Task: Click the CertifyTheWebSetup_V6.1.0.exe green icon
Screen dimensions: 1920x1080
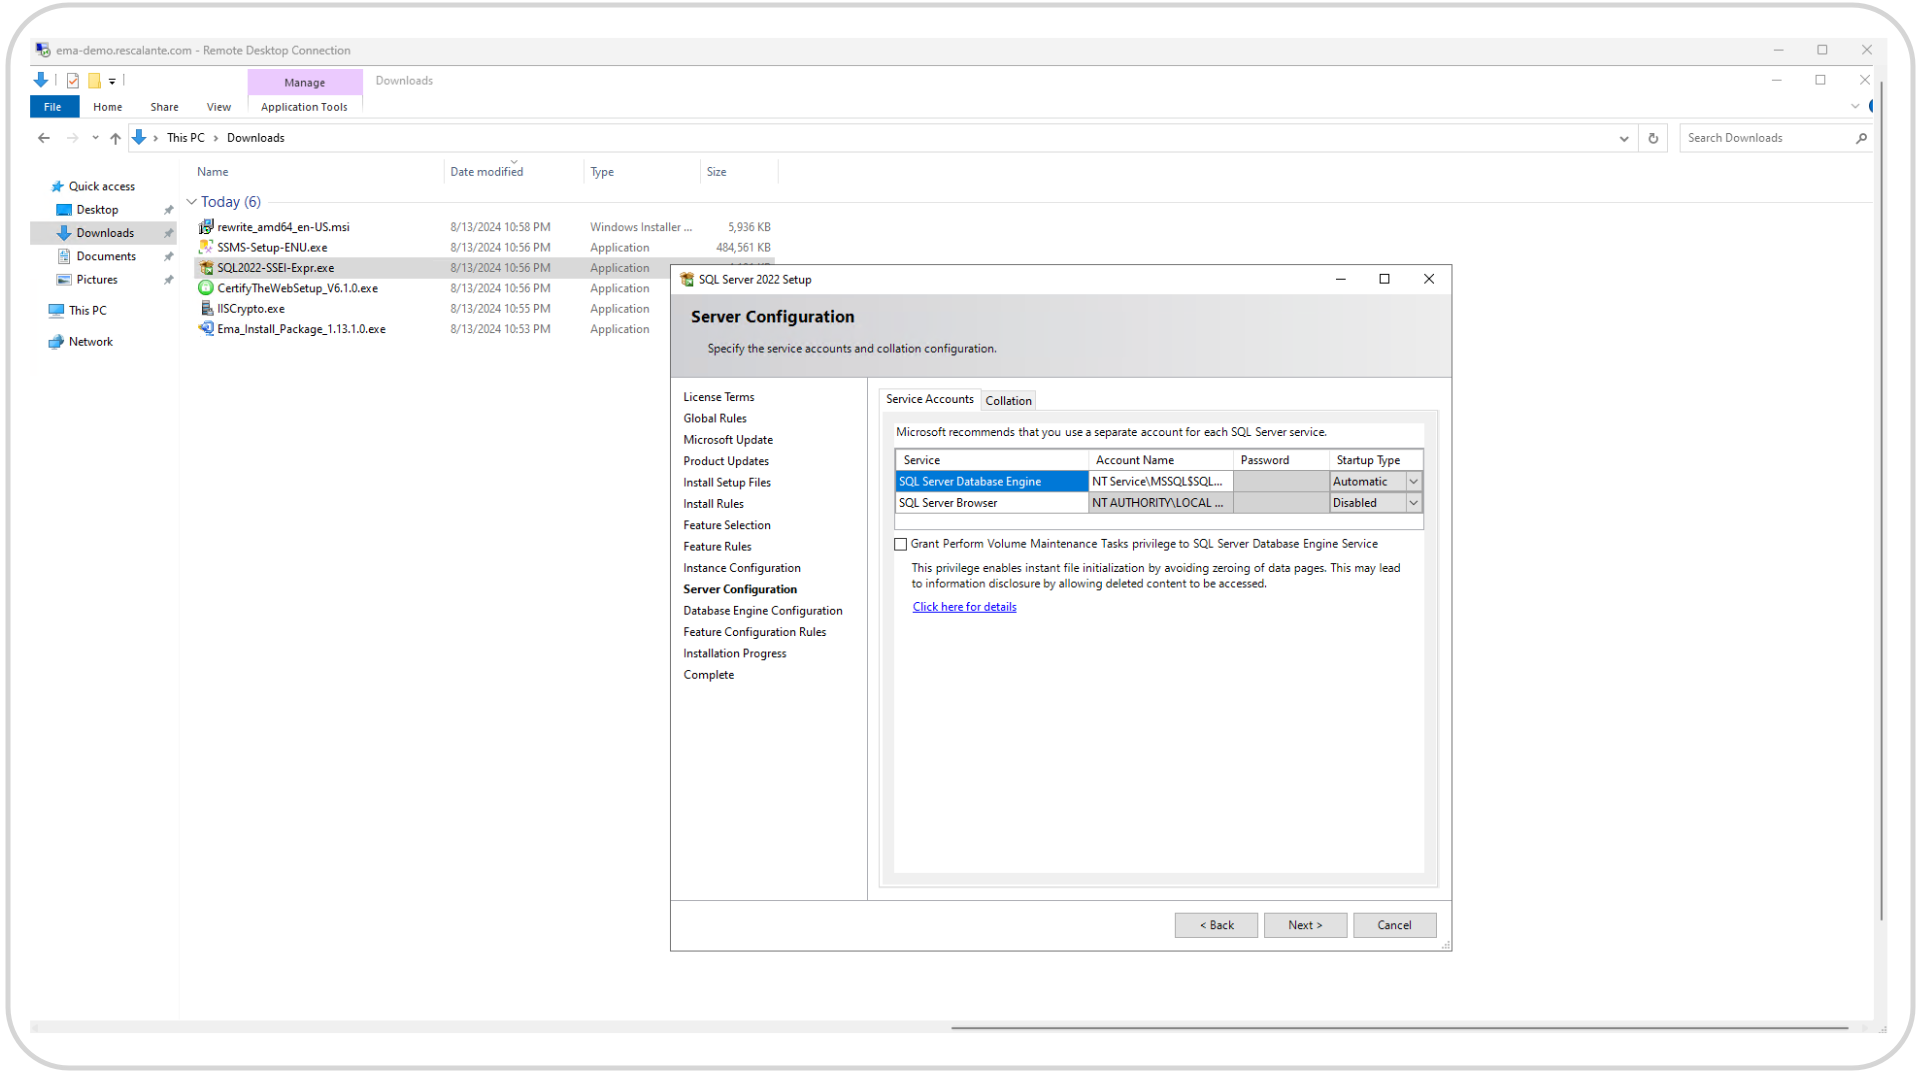Action: pos(206,288)
